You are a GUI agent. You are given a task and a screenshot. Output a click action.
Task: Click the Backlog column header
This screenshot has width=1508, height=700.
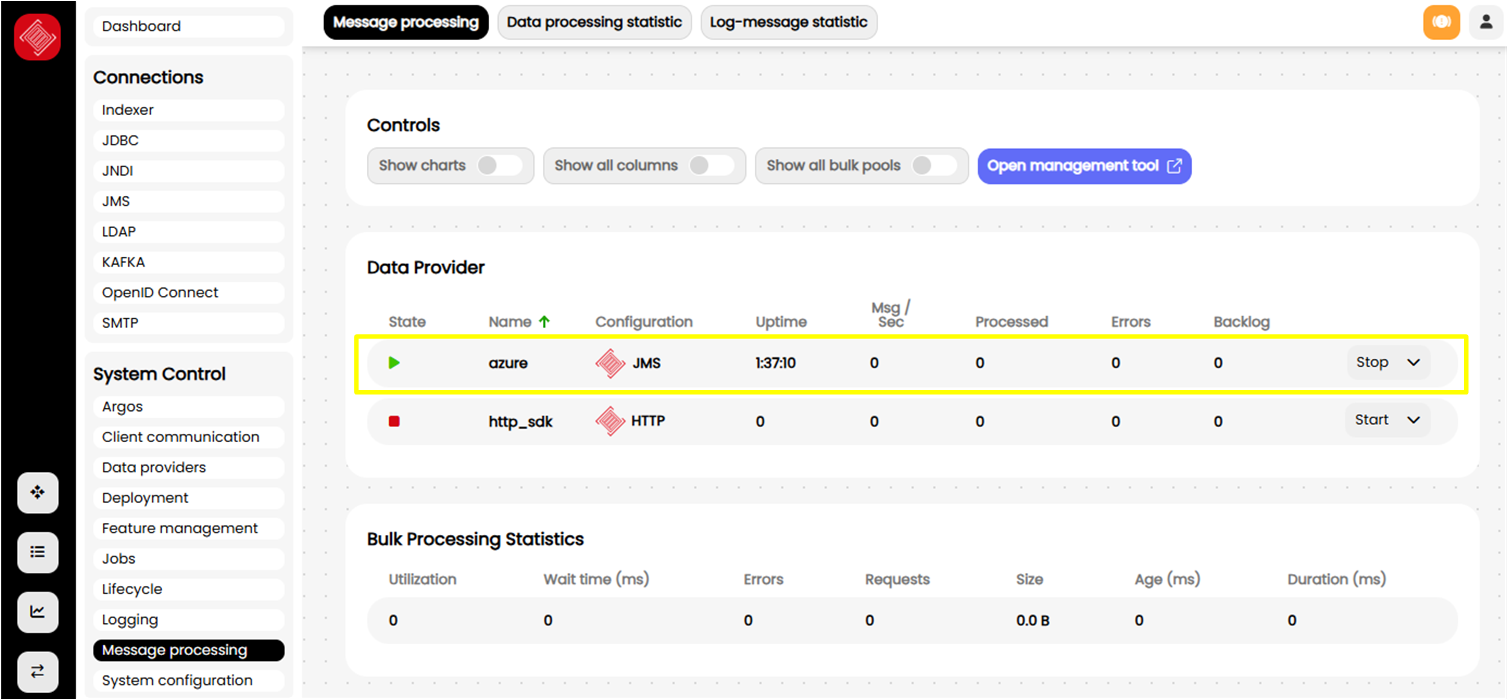1241,322
